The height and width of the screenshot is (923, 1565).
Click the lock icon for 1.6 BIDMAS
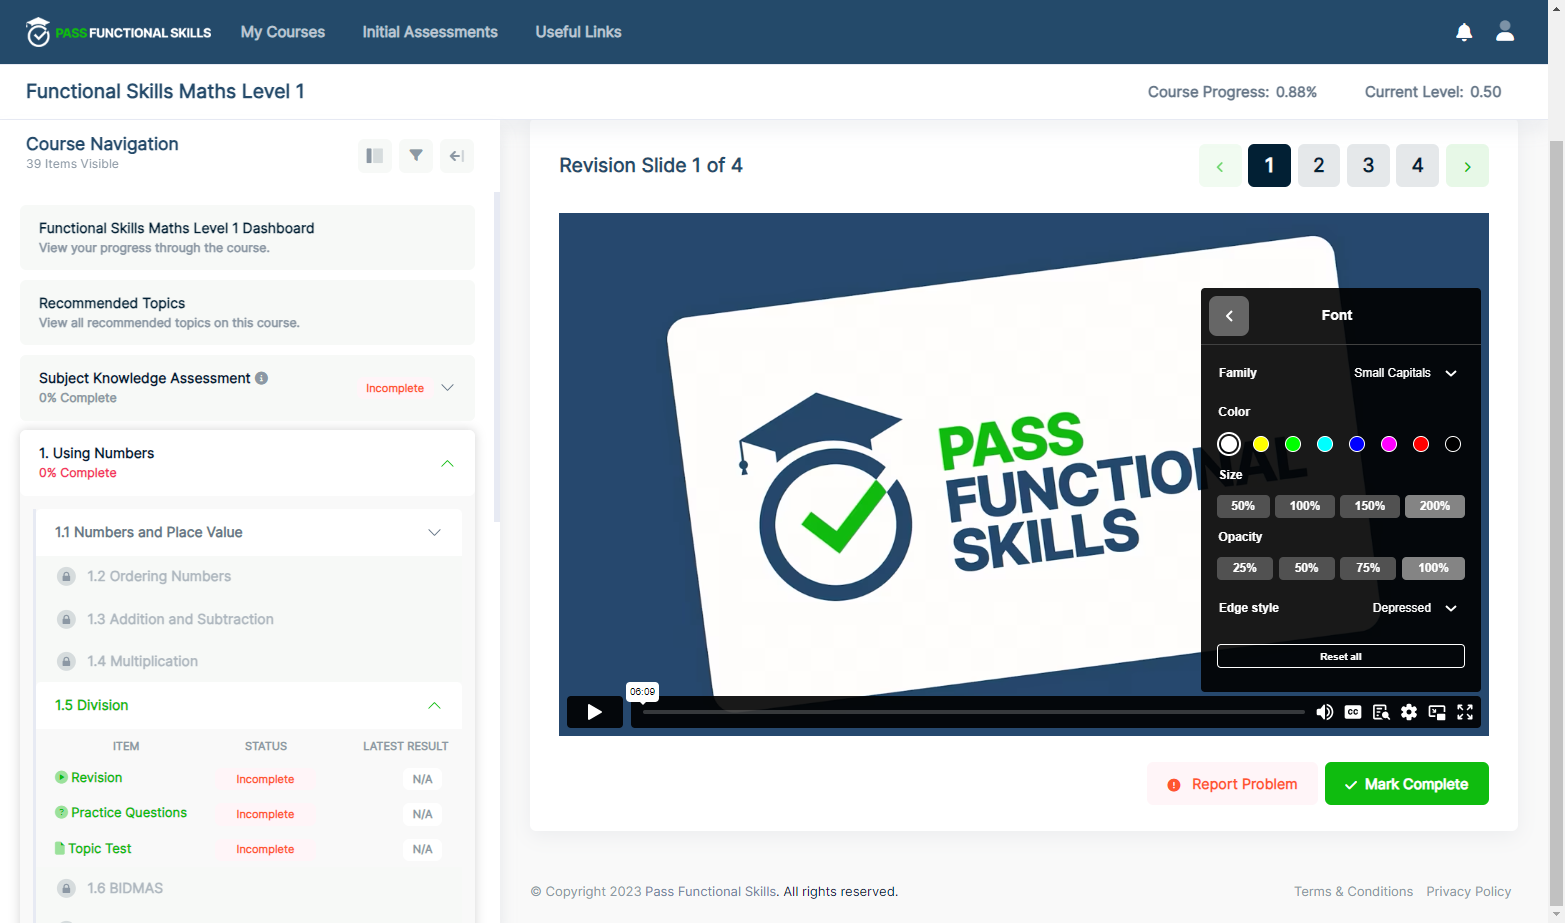point(66,889)
